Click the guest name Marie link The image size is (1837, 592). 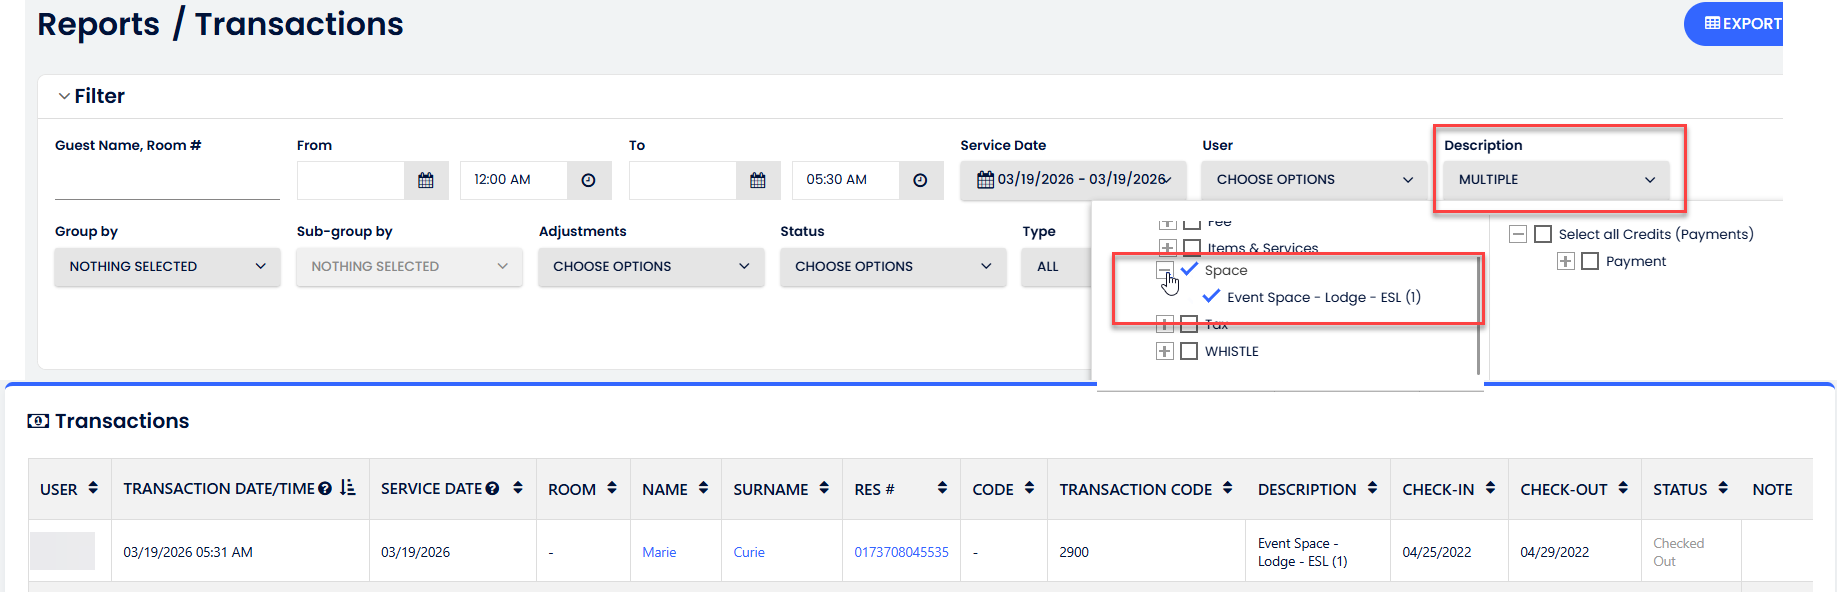[x=659, y=552]
